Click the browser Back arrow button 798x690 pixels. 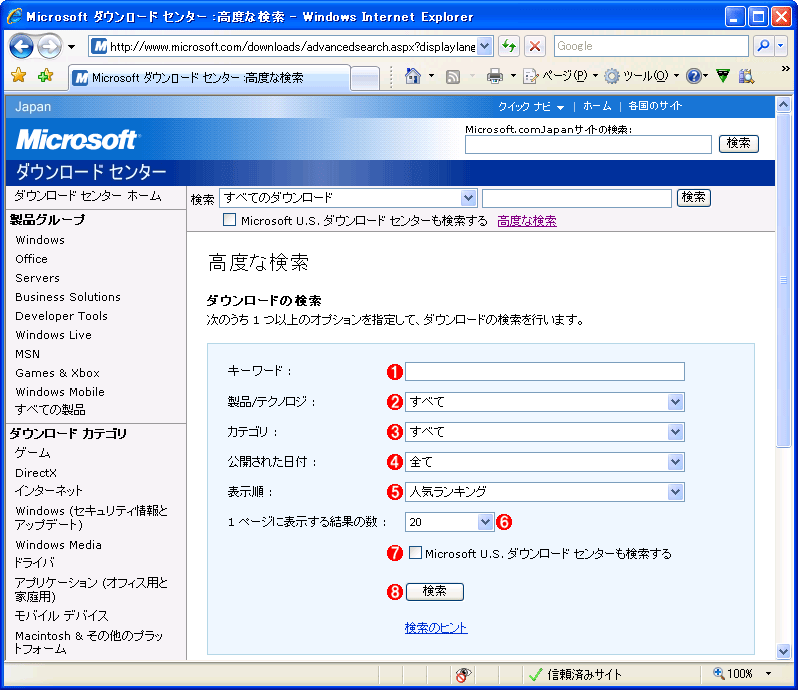[21, 46]
